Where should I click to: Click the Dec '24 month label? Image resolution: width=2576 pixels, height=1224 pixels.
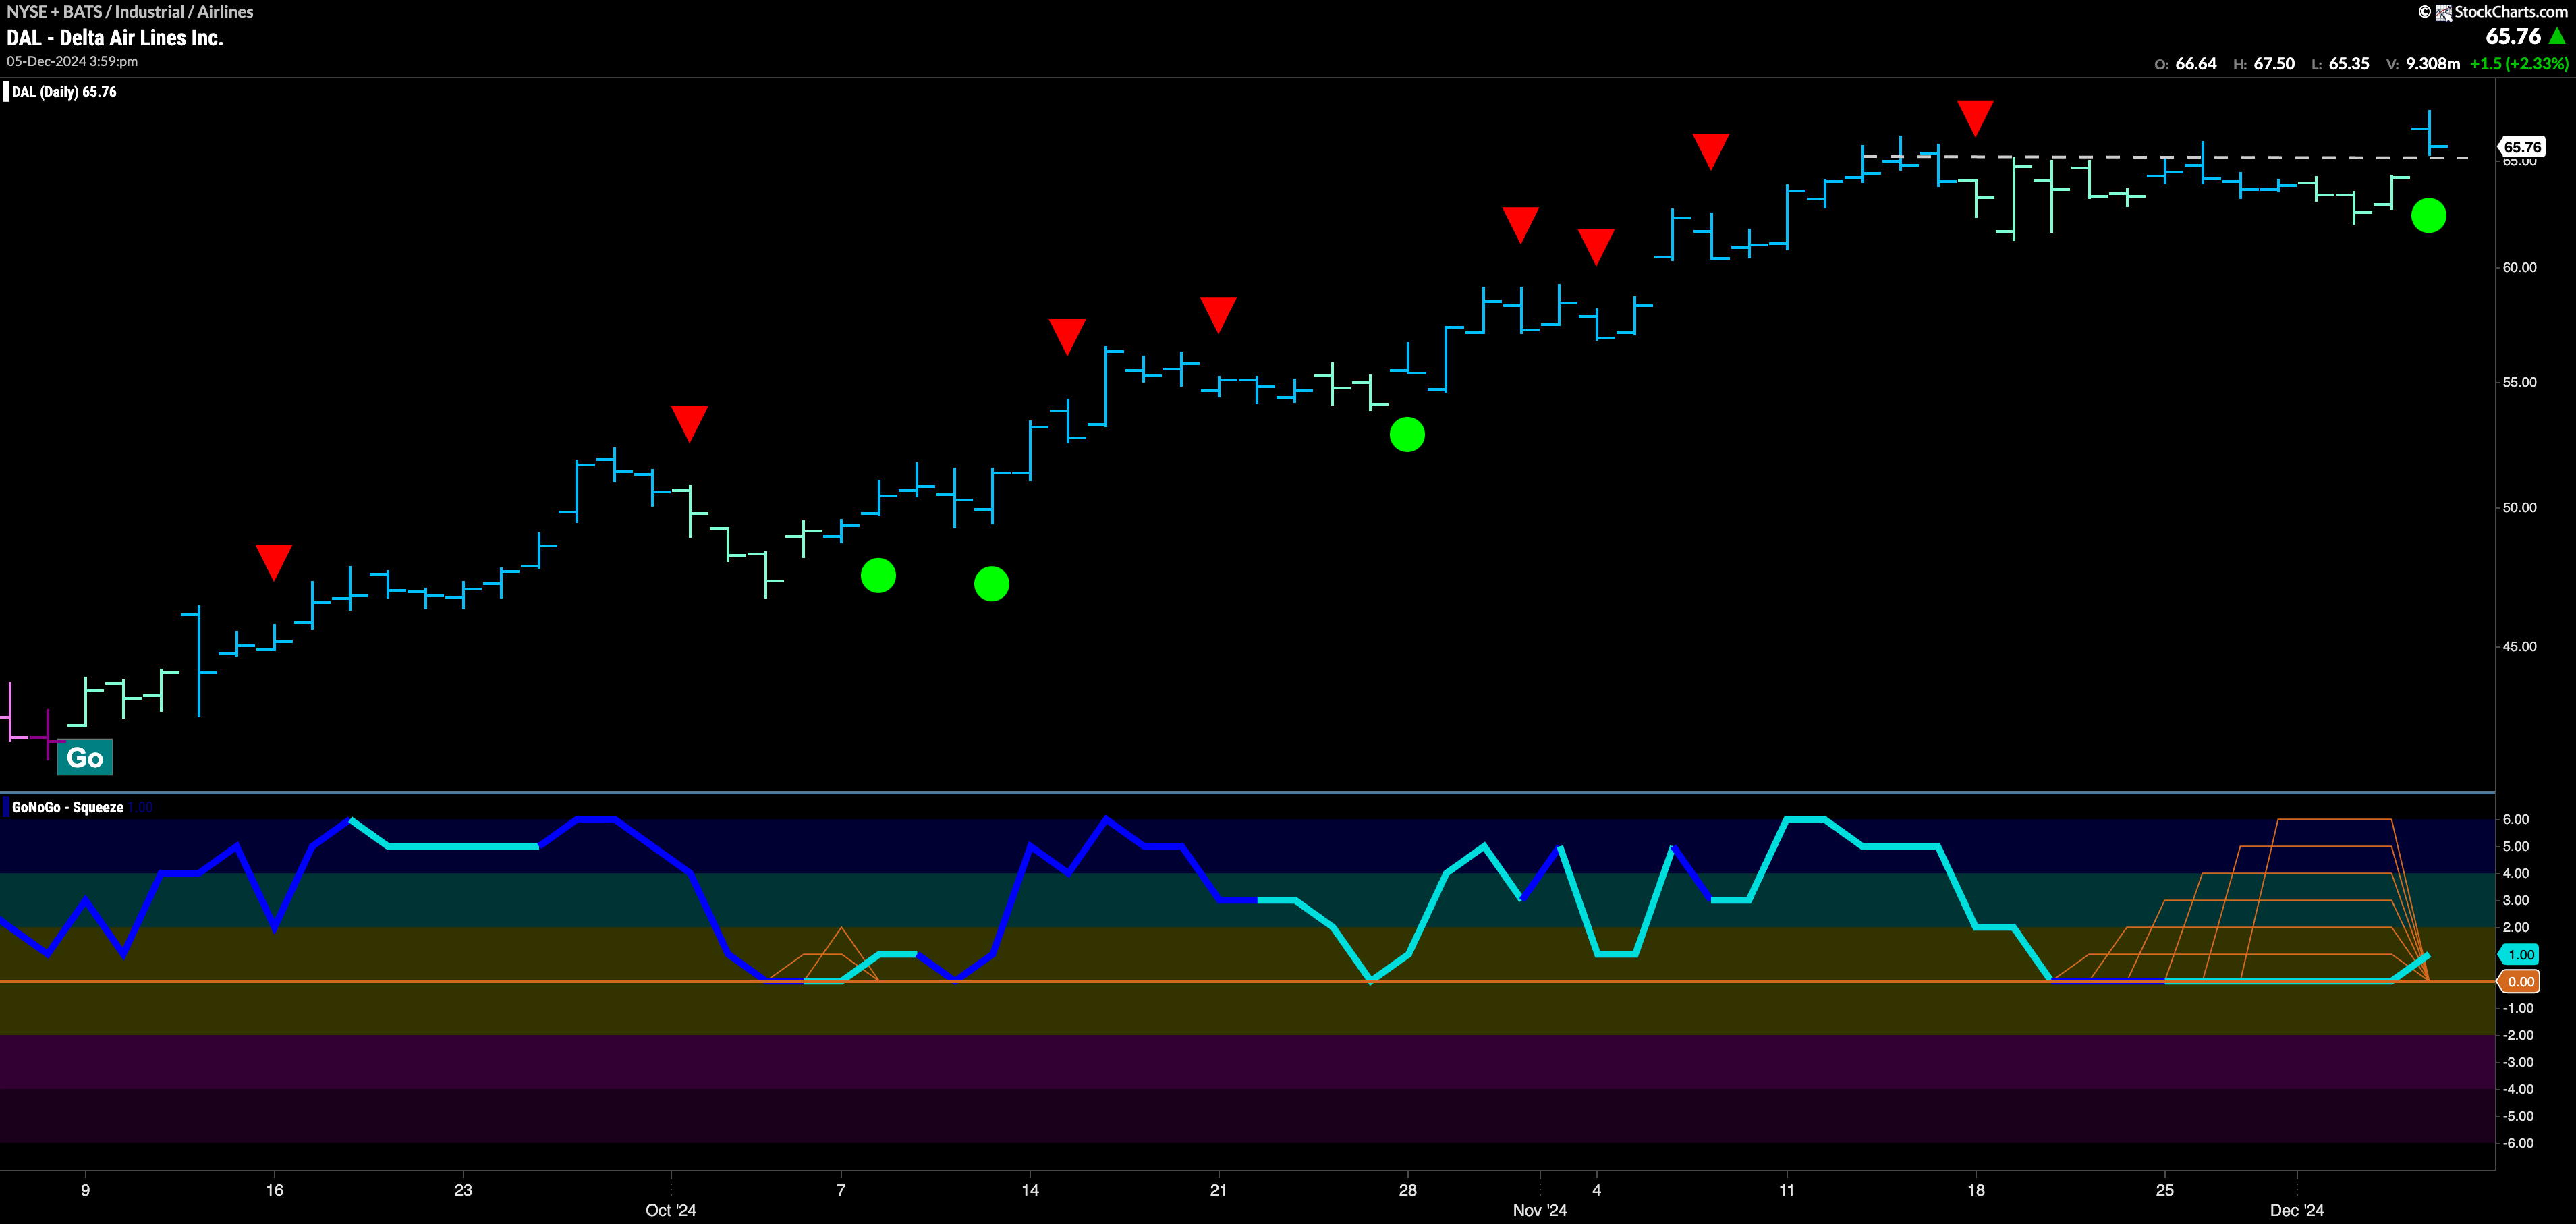point(2297,1210)
